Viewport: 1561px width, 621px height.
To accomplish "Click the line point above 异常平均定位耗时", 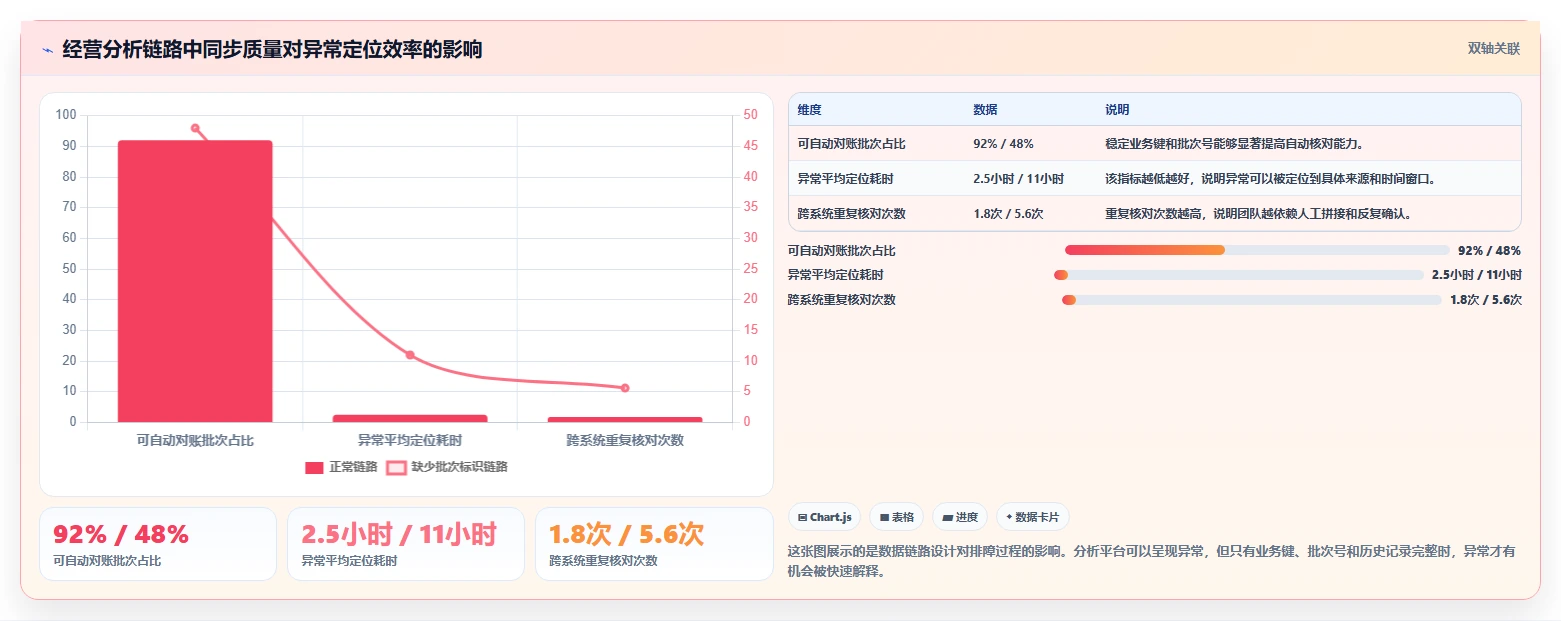I will [410, 355].
